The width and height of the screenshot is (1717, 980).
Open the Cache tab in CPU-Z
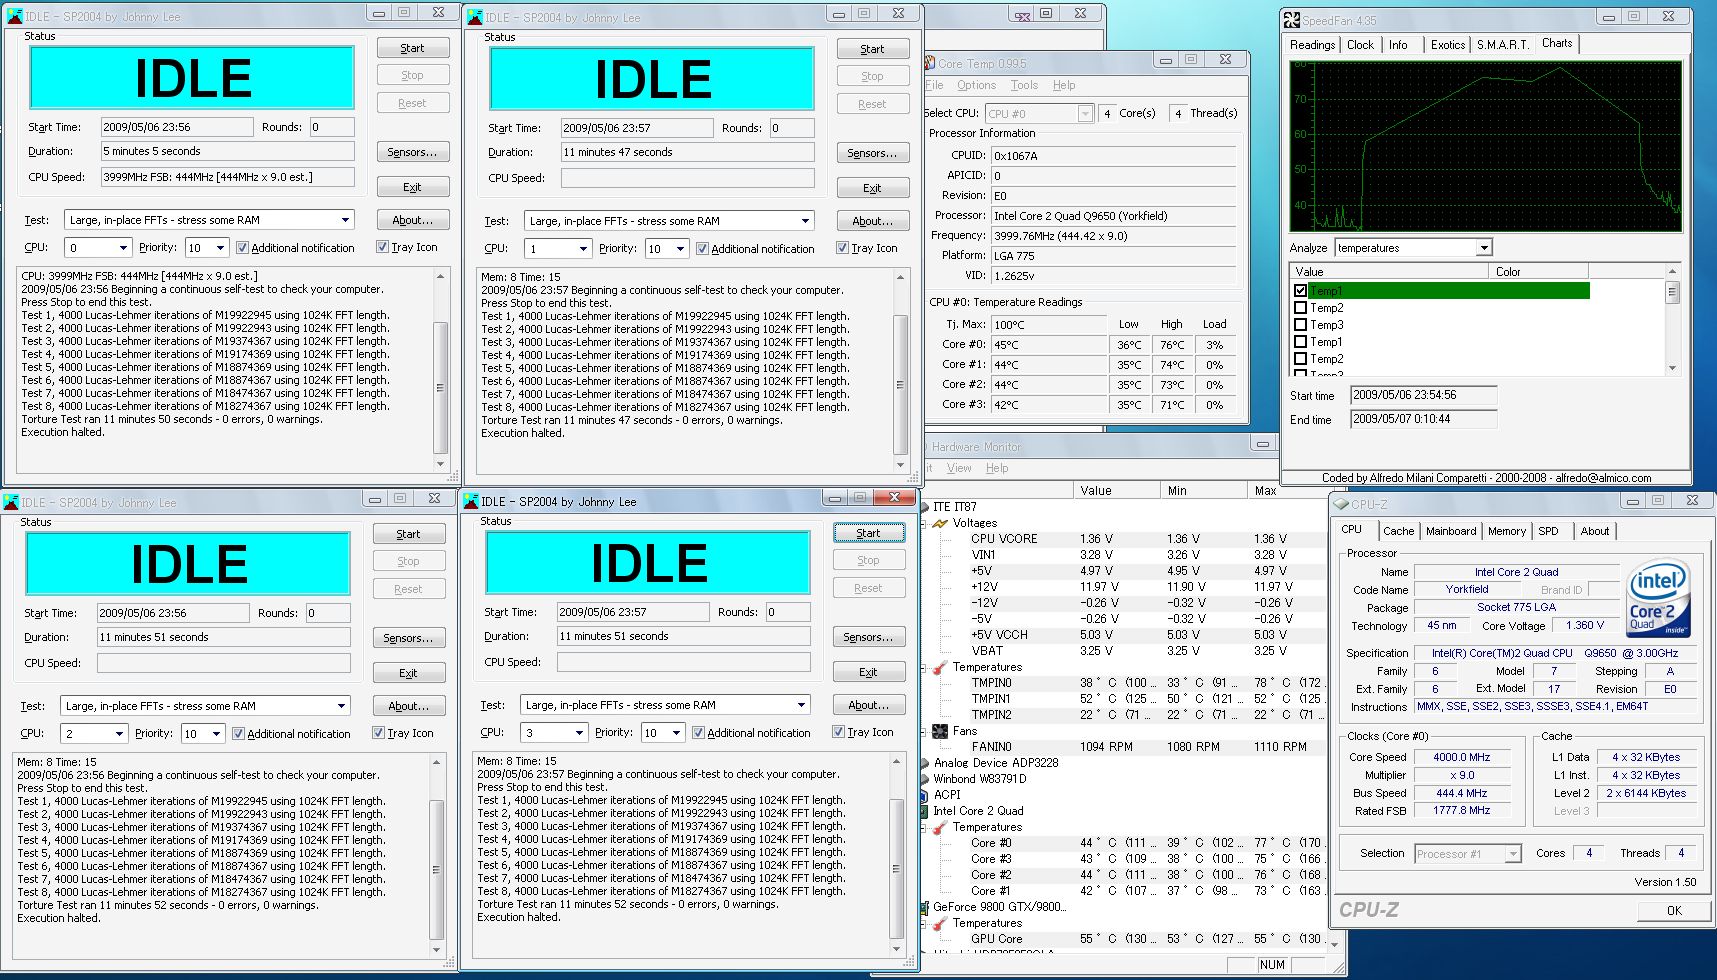point(1398,532)
